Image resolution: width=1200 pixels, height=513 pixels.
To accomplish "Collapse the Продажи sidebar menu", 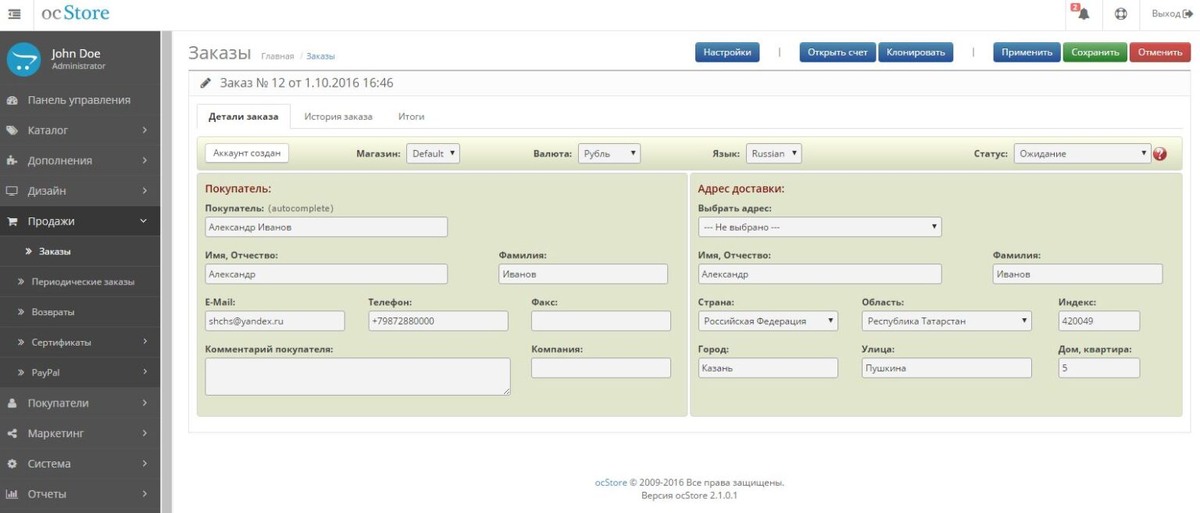I will point(80,221).
